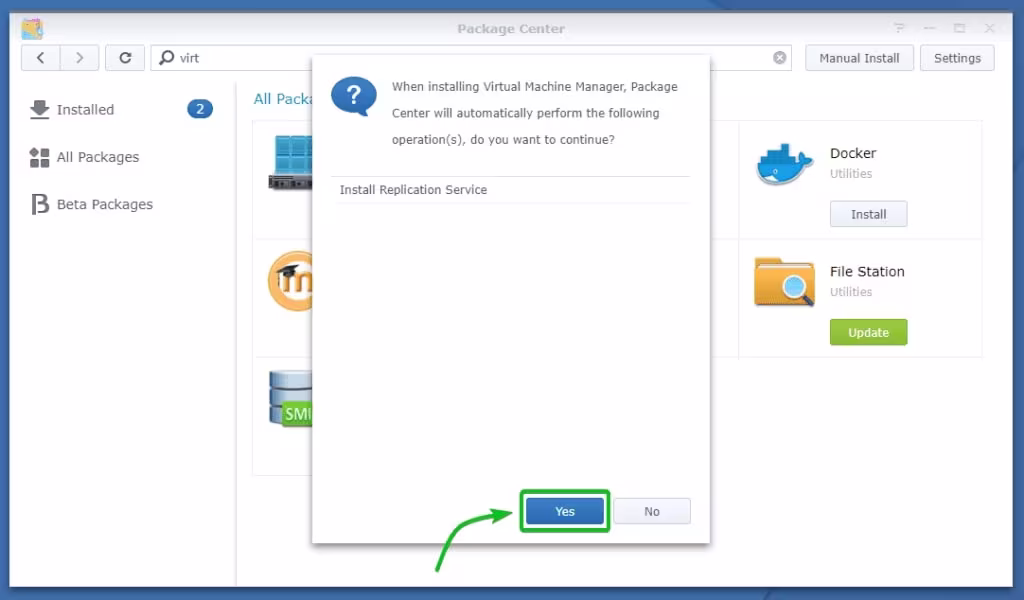Maximize the Package Center window

(x=959, y=28)
